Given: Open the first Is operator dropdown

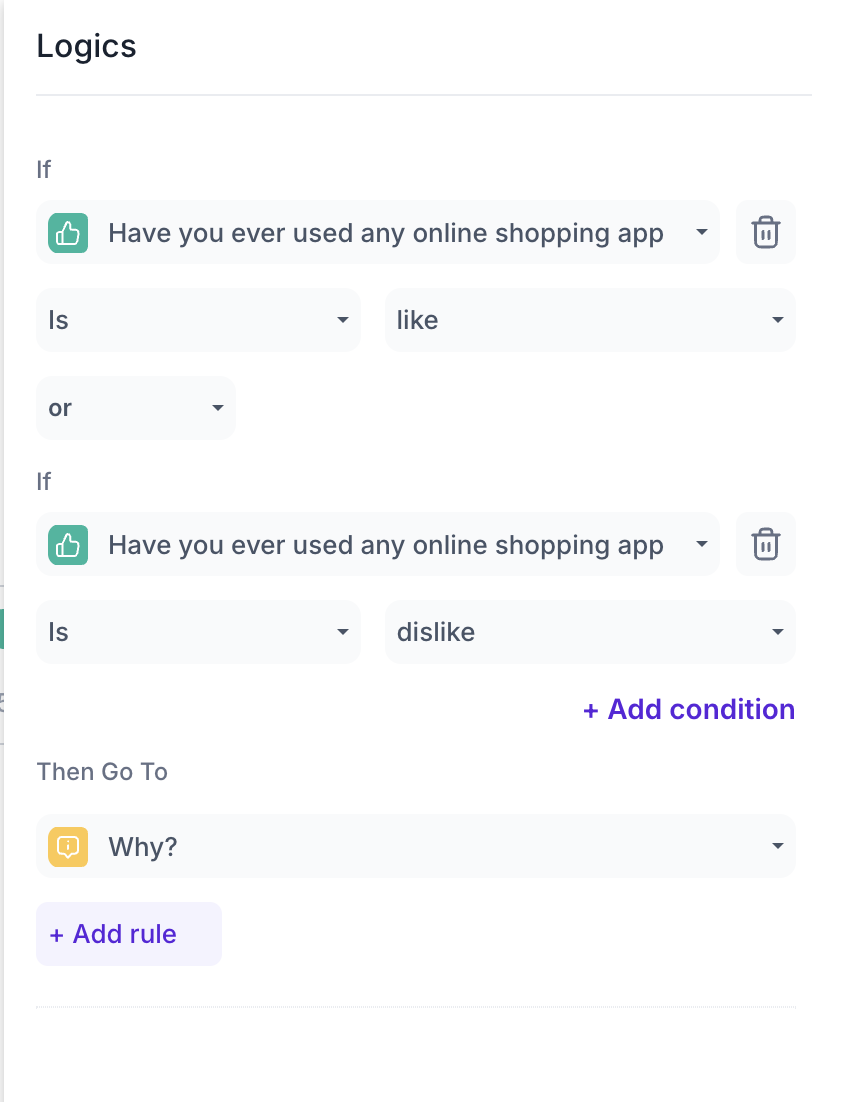Looking at the screenshot, I should coord(198,320).
